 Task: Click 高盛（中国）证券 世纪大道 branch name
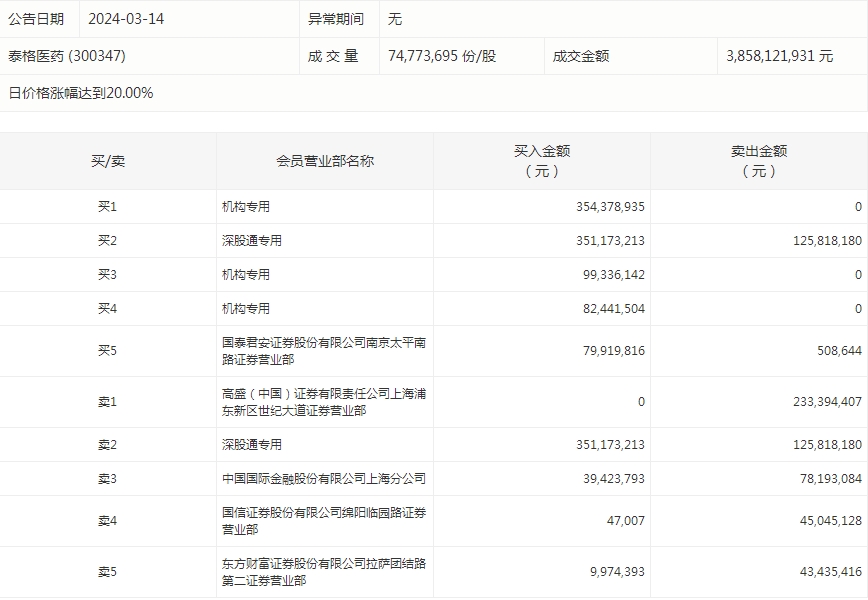(x=324, y=402)
